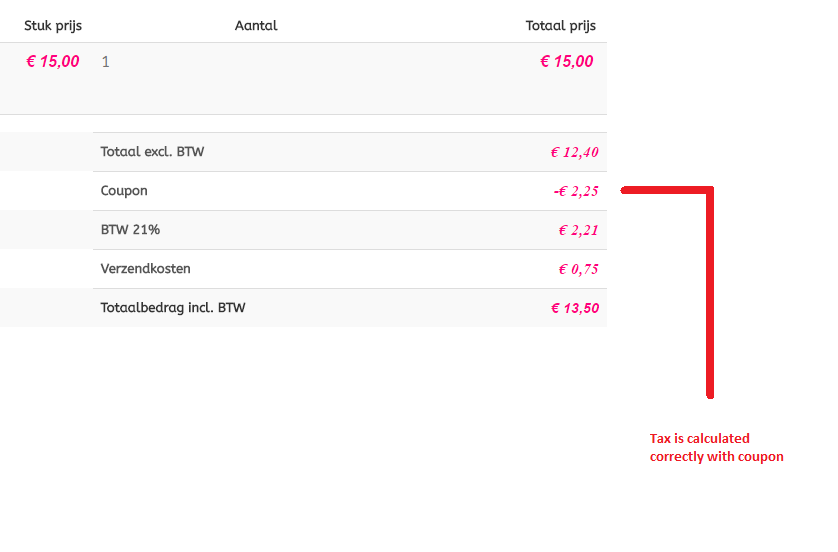Click the Totaal excl. BTW label

pyautogui.click(x=153, y=152)
